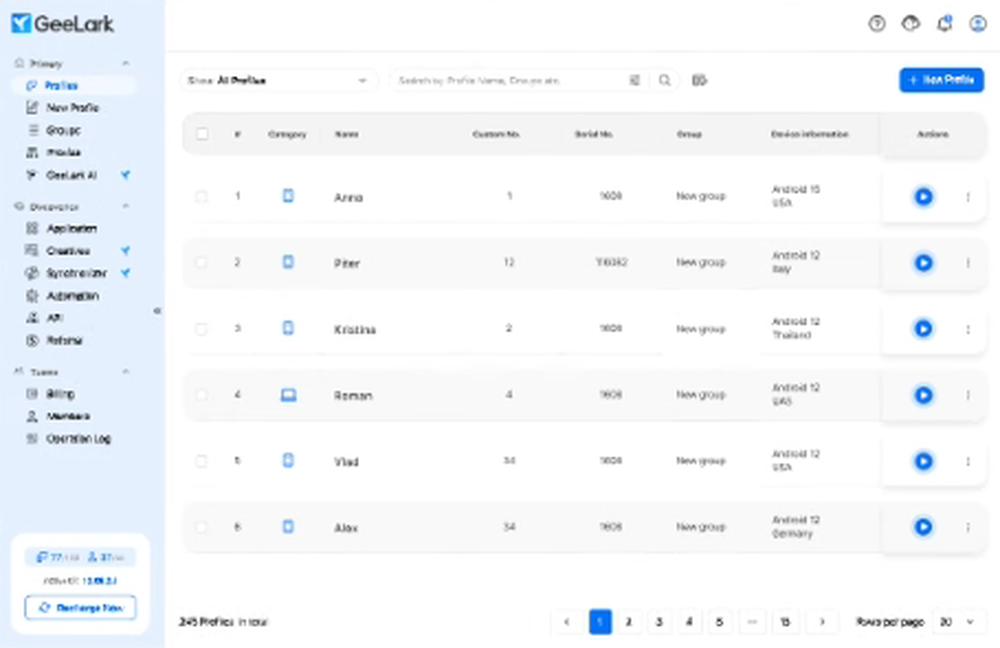Start Anna's profile with the play button
The width and height of the screenshot is (1000, 648).
[923, 197]
